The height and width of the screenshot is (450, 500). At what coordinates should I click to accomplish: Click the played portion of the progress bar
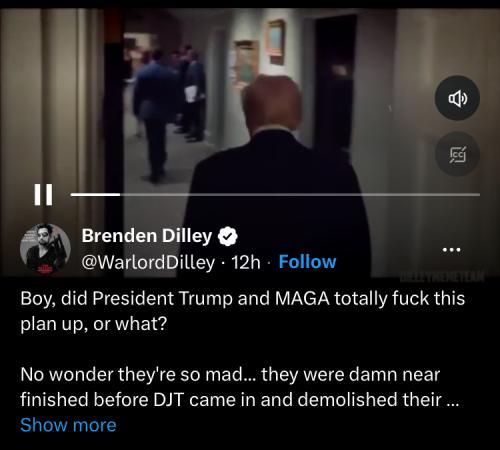tap(95, 194)
